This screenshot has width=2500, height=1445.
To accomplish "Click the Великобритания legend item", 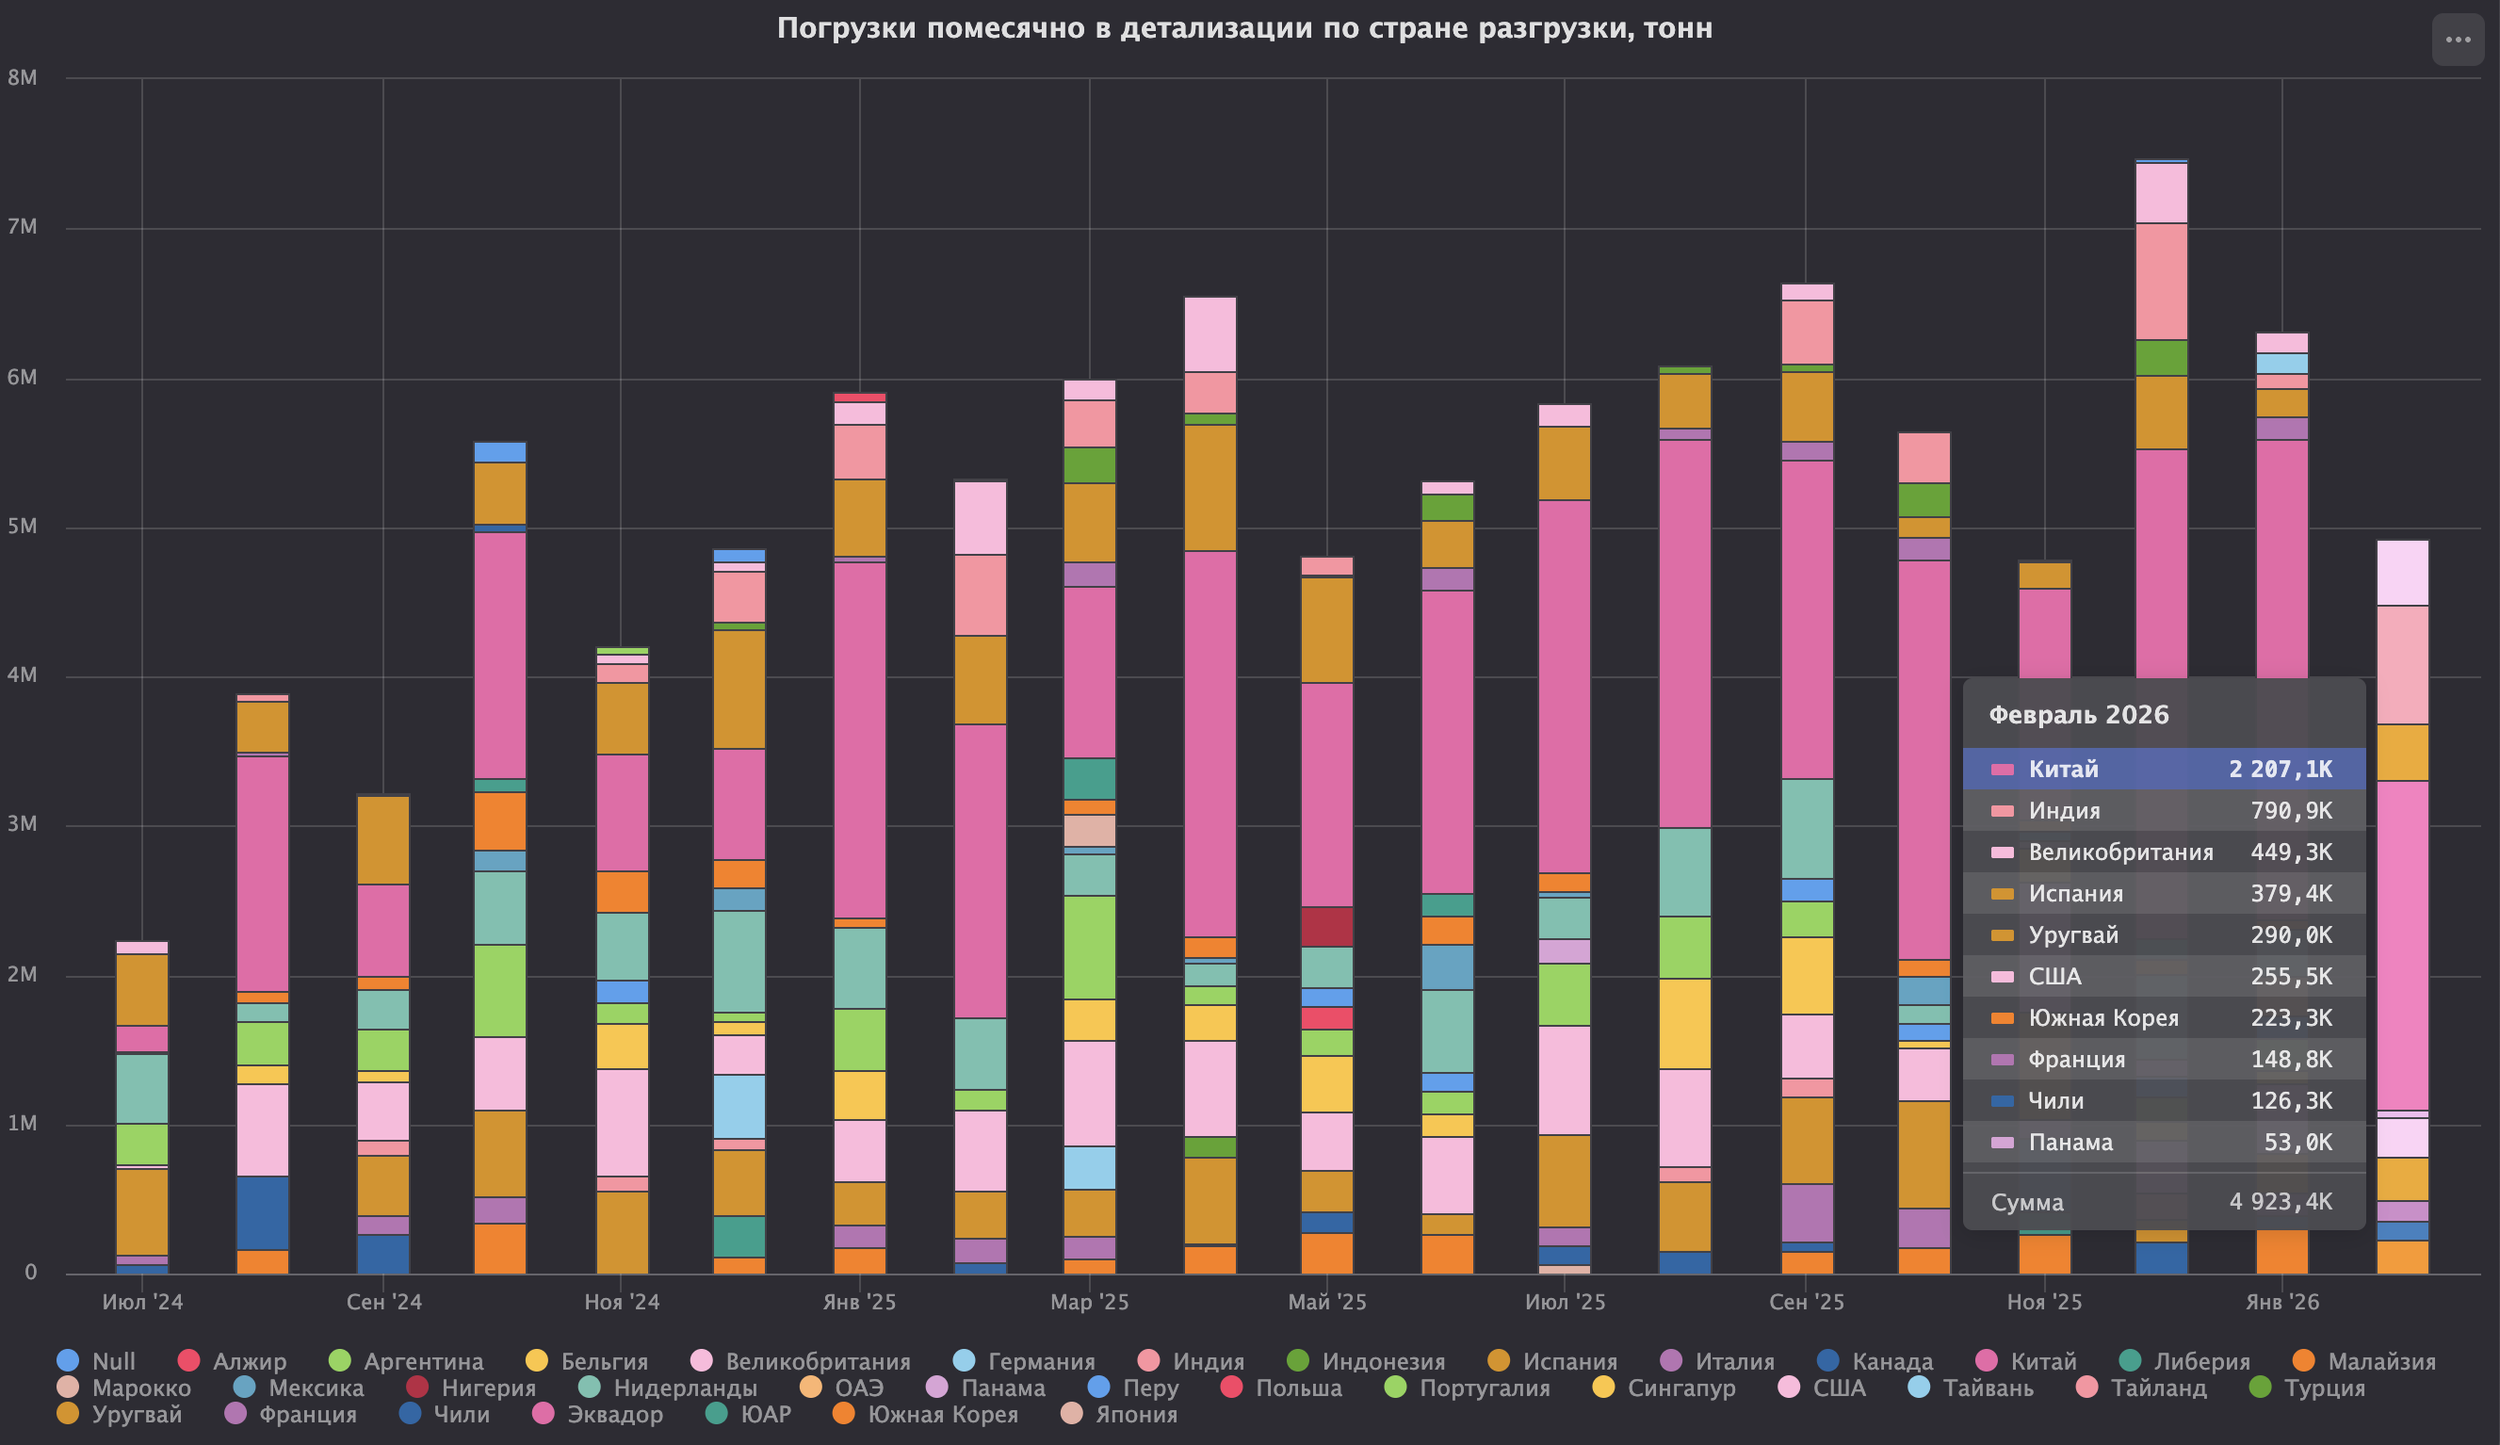I will coord(817,1361).
